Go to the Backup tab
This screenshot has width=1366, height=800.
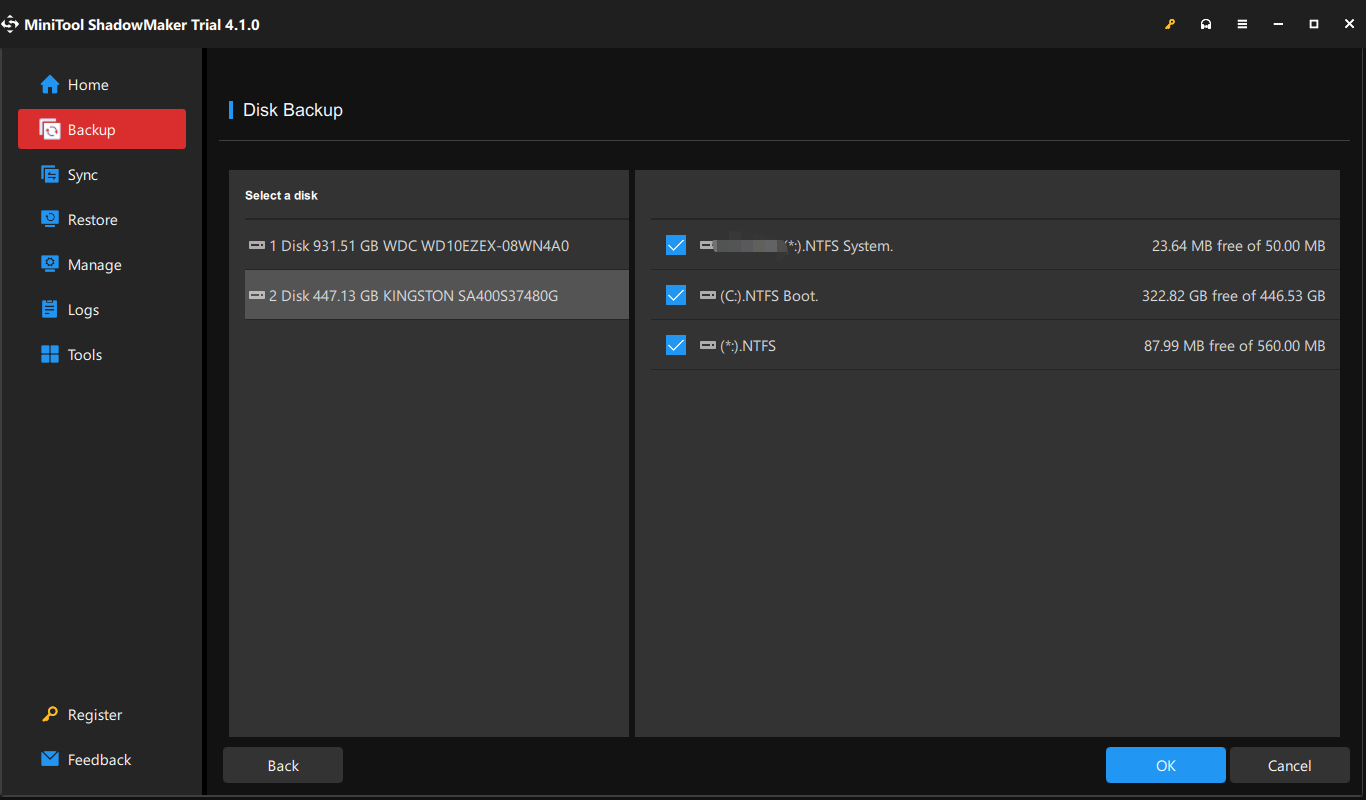(x=102, y=130)
